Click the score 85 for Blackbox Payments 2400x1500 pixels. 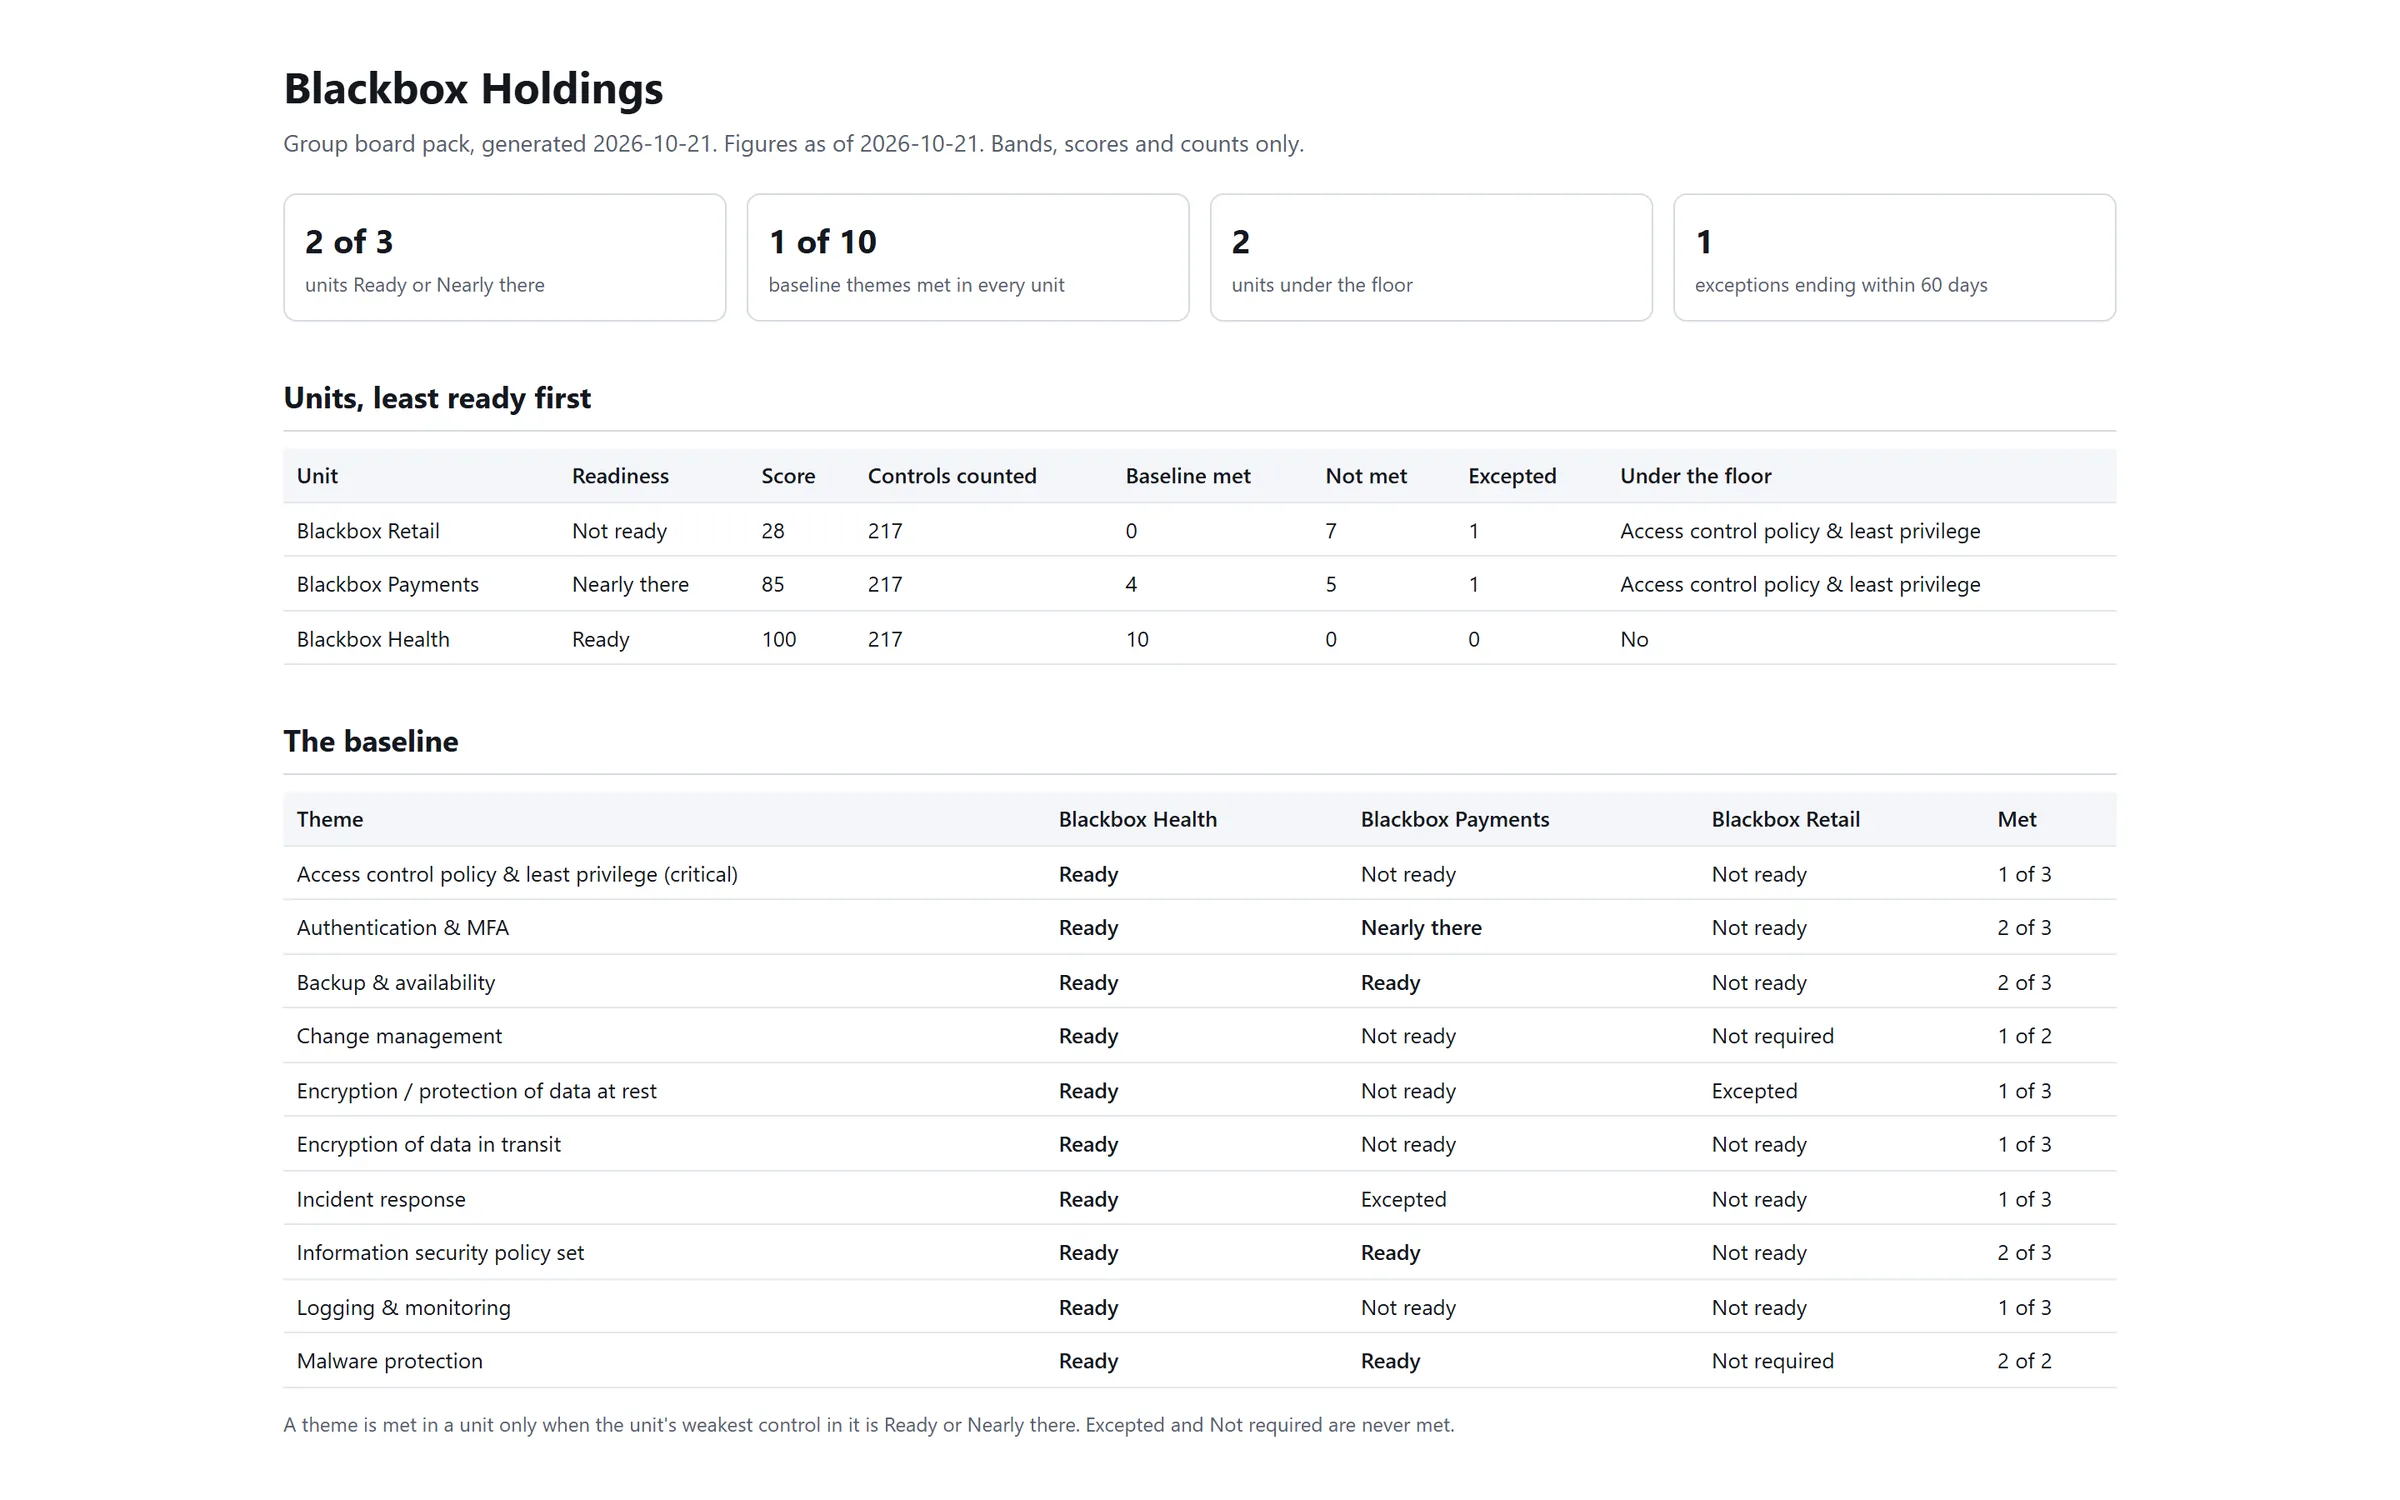[773, 584]
